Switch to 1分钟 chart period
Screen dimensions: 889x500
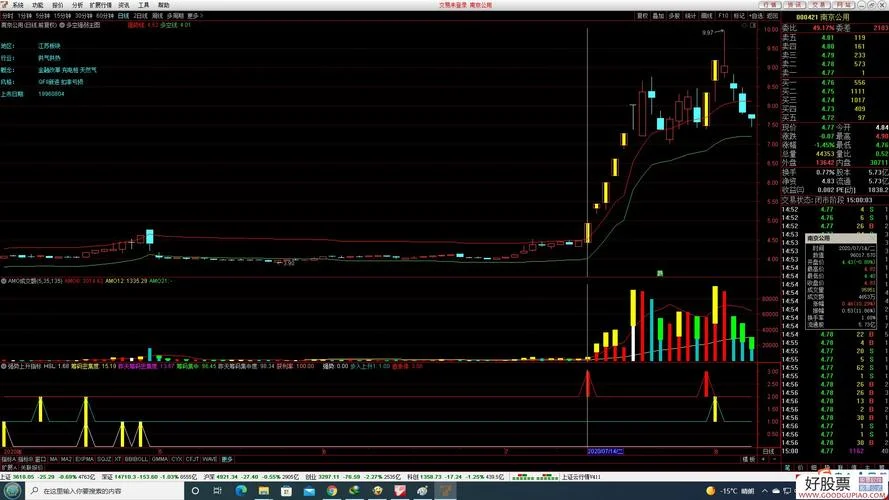pyautogui.click(x=25, y=16)
